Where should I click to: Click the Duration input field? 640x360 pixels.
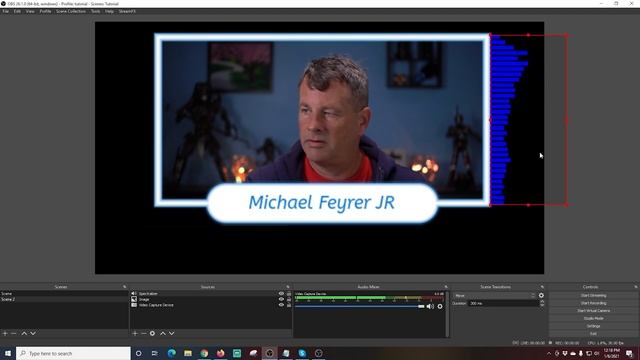pos(503,303)
